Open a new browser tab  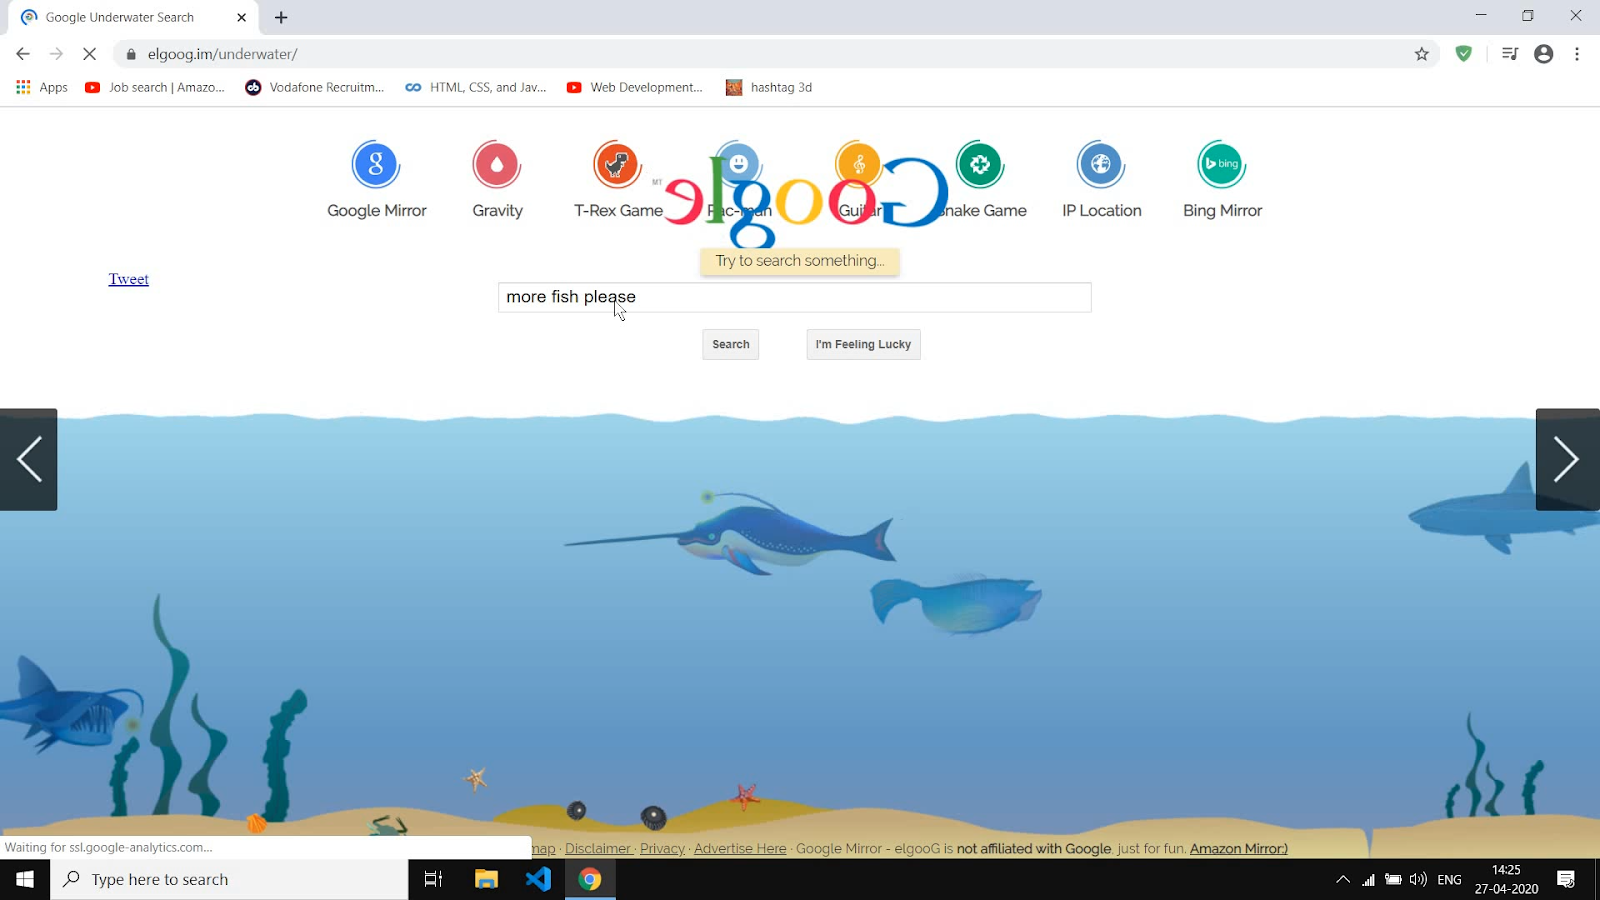281,17
